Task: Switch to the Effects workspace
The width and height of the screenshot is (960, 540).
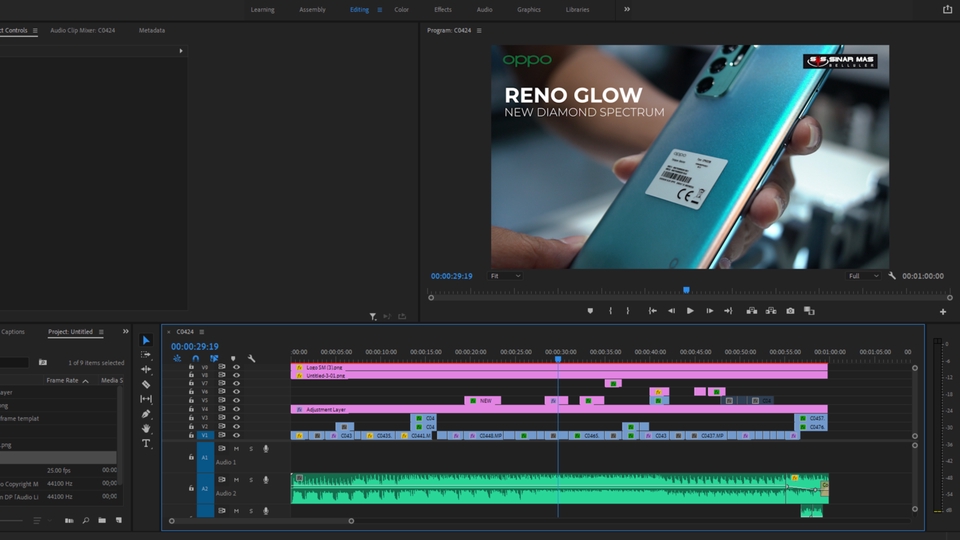Action: [443, 10]
